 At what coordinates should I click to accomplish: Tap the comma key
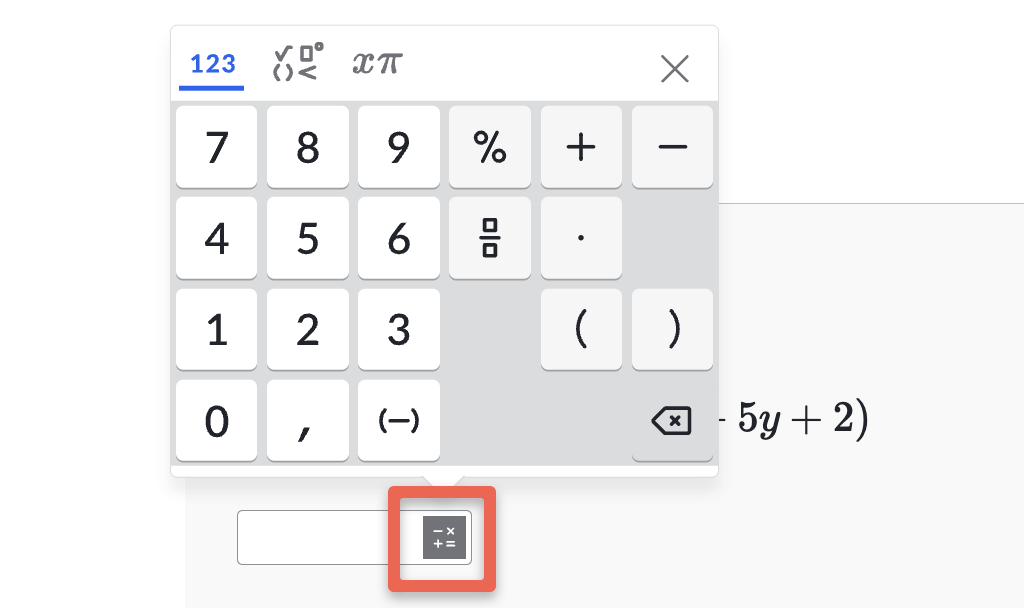pyautogui.click(x=308, y=421)
